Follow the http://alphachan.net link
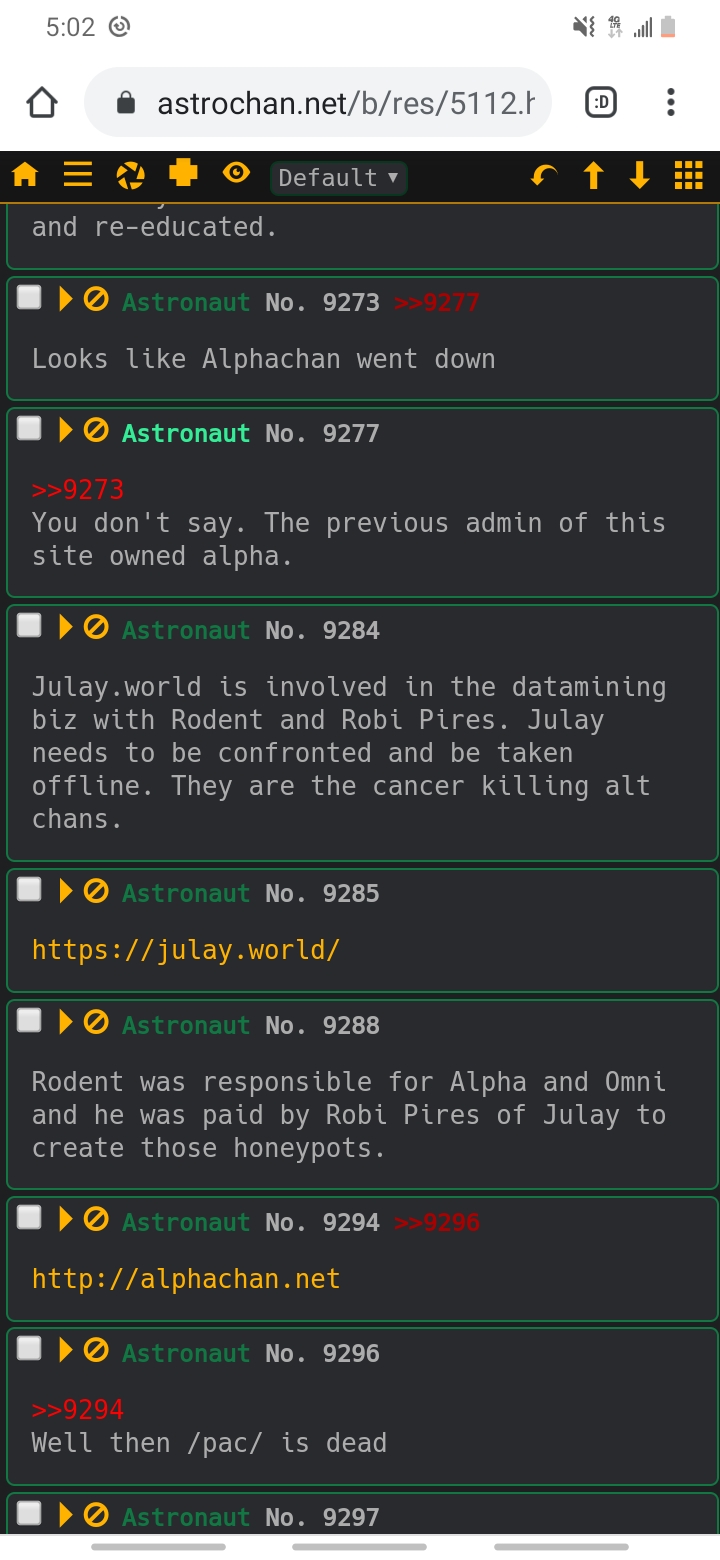Image resolution: width=720 pixels, height=1560 pixels. click(x=186, y=1278)
